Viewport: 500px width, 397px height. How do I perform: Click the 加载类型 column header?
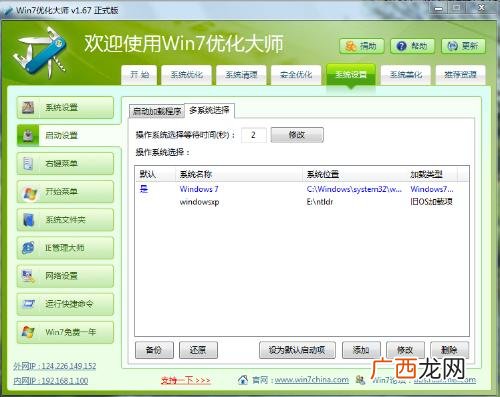[x=432, y=174]
